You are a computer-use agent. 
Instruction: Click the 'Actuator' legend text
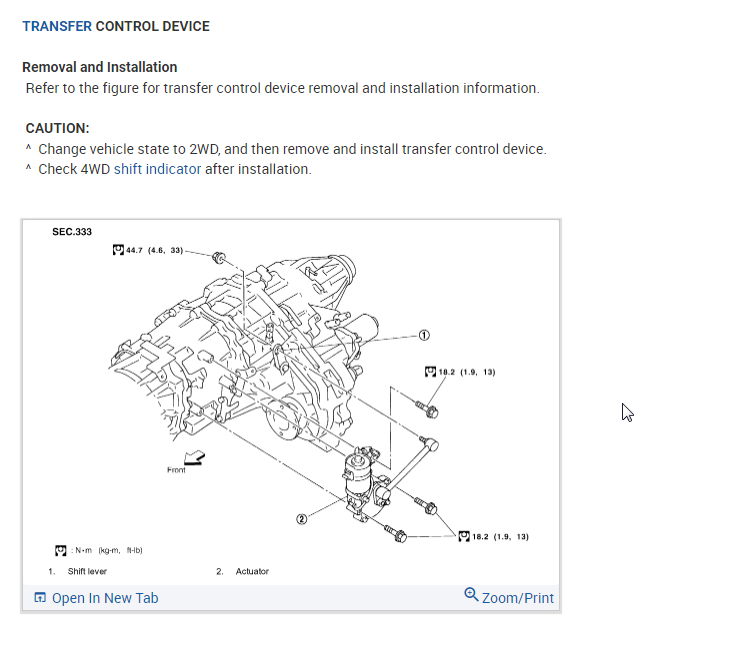pos(252,571)
